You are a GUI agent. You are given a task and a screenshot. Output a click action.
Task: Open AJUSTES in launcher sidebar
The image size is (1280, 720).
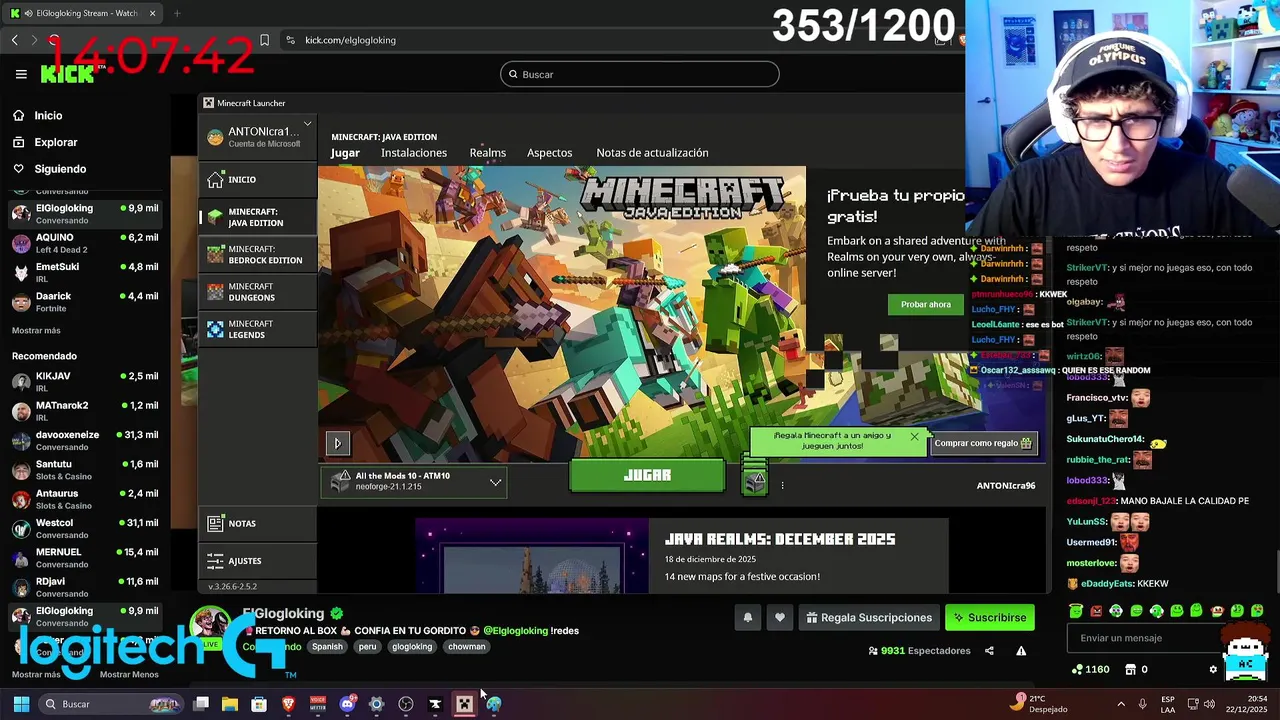click(x=258, y=561)
